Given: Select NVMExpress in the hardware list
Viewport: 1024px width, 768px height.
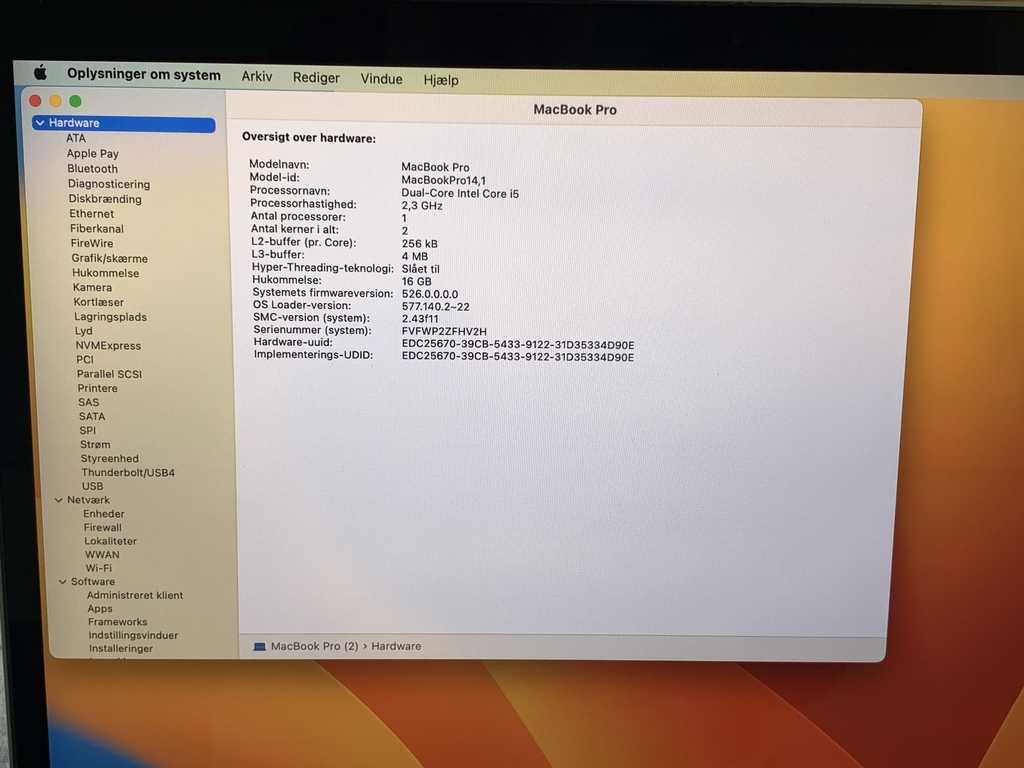Looking at the screenshot, I should pos(108,346).
